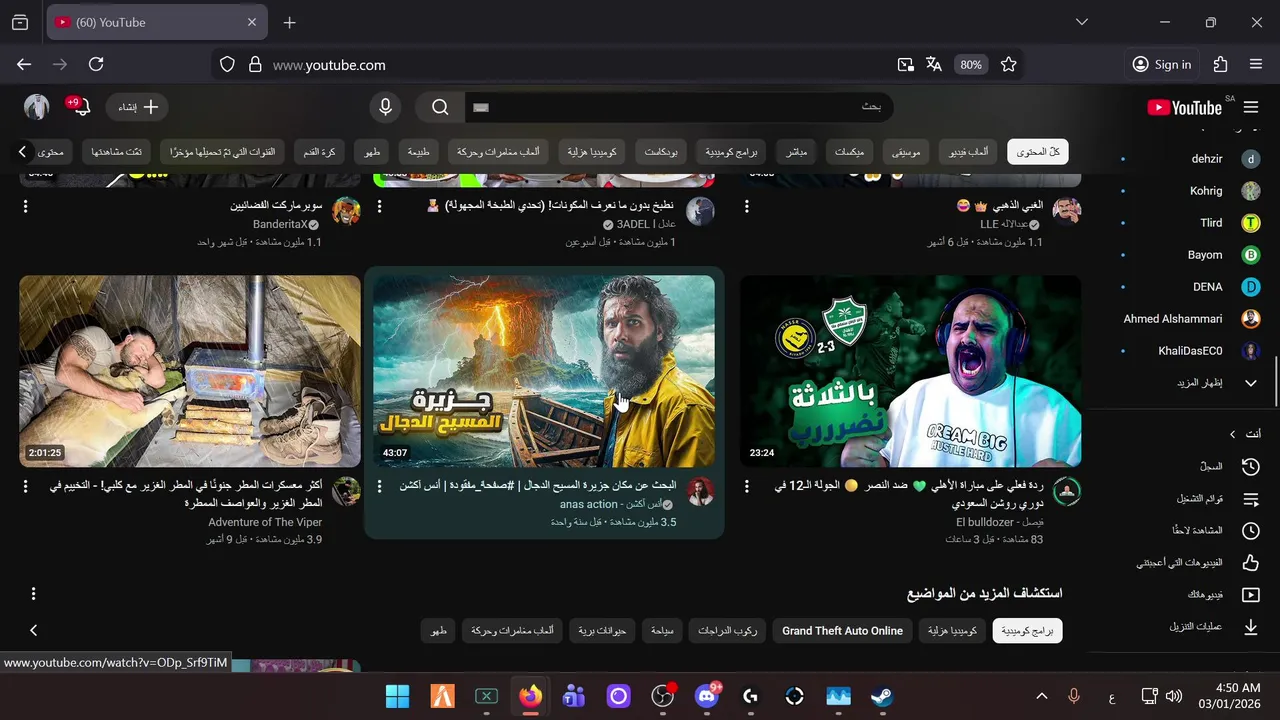Open Firefox extensions puzzle icon

pos(1220,64)
